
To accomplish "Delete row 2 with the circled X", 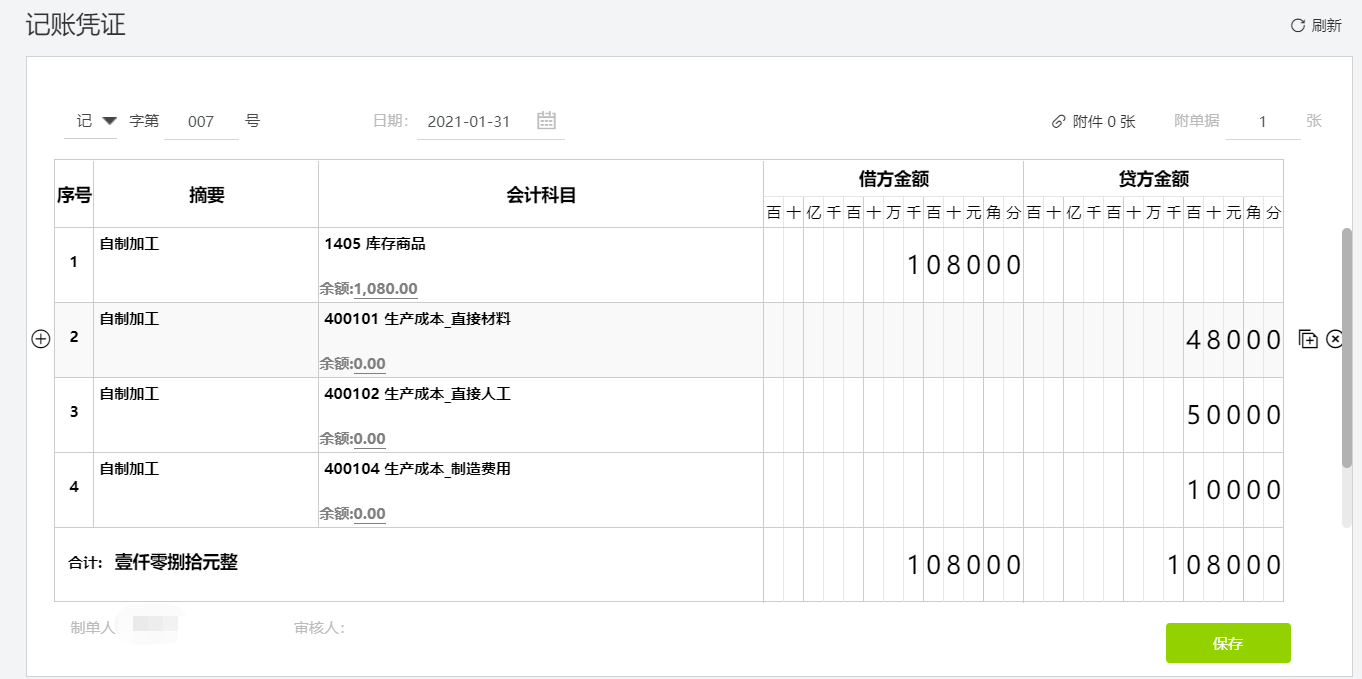I will tap(1335, 339).
